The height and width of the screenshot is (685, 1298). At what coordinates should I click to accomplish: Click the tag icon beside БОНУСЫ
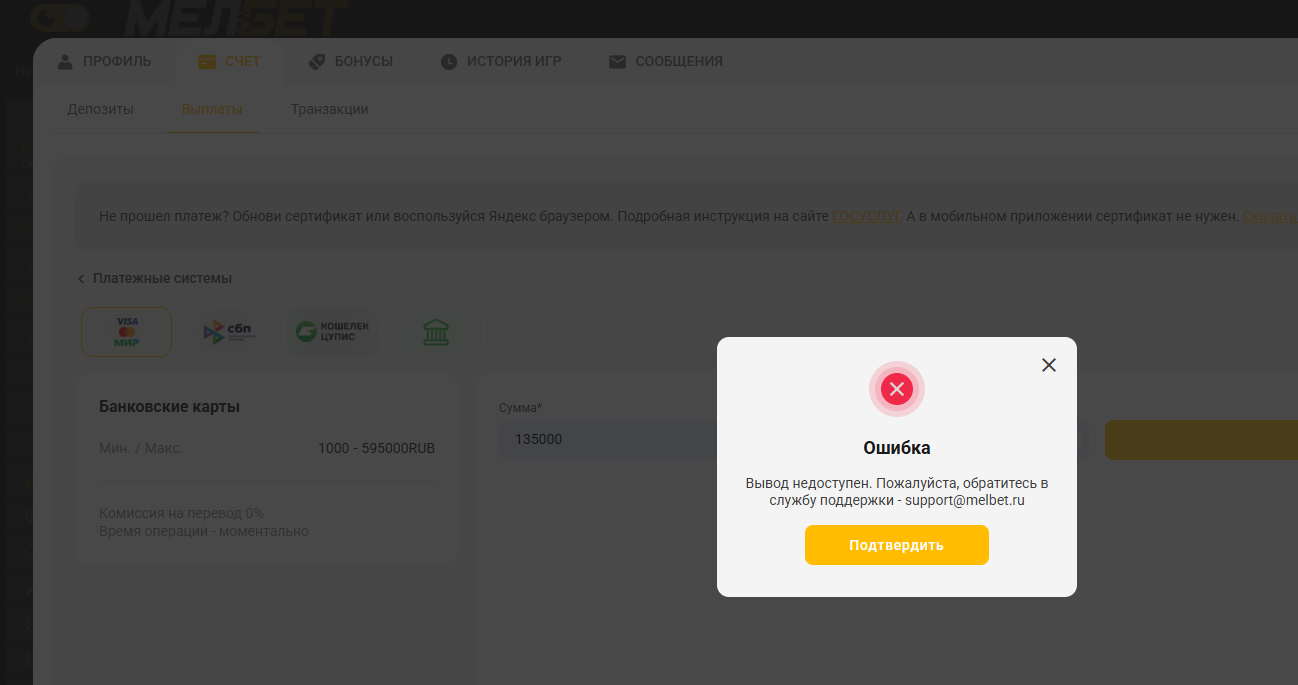pos(317,61)
